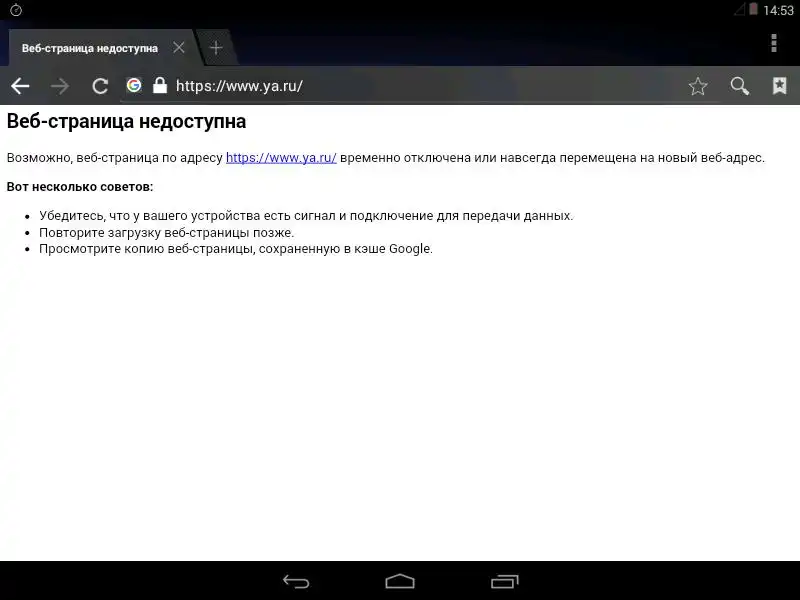
Task: Tap the Android home navigation button
Action: coord(400,582)
